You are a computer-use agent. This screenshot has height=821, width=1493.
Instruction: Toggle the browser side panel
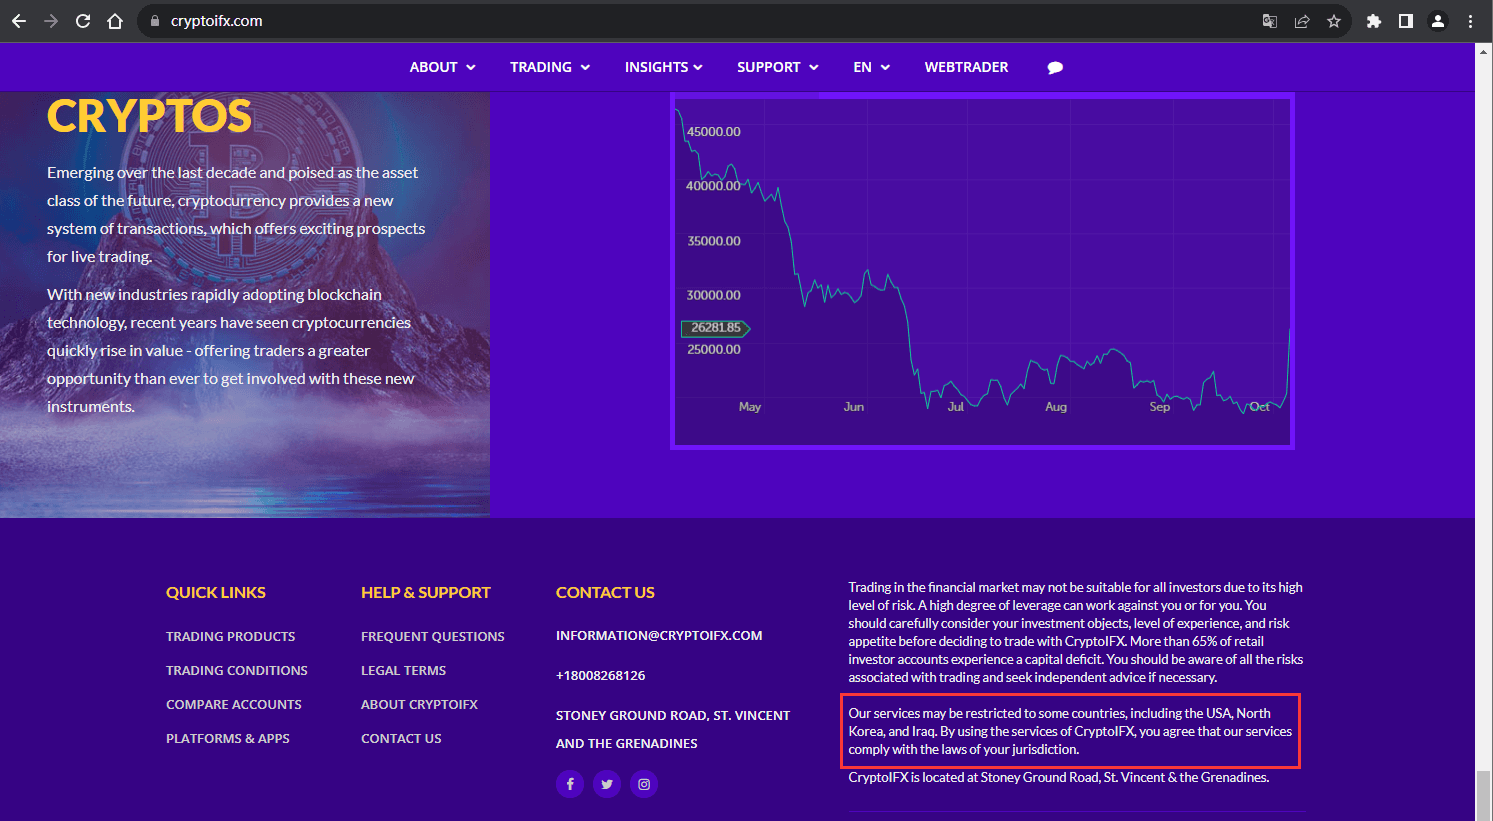pos(1406,21)
